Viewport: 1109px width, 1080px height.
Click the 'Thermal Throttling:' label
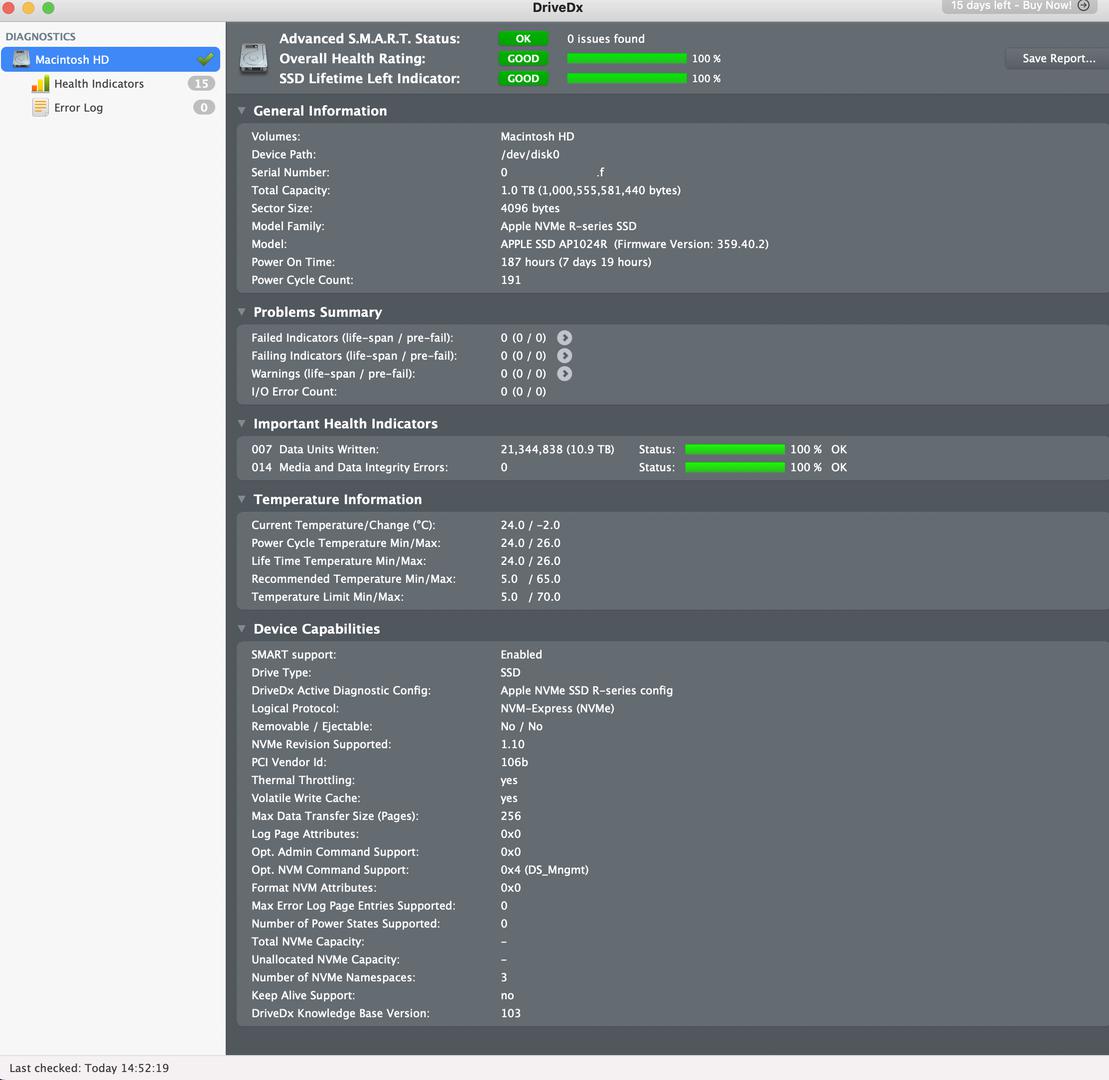point(303,780)
